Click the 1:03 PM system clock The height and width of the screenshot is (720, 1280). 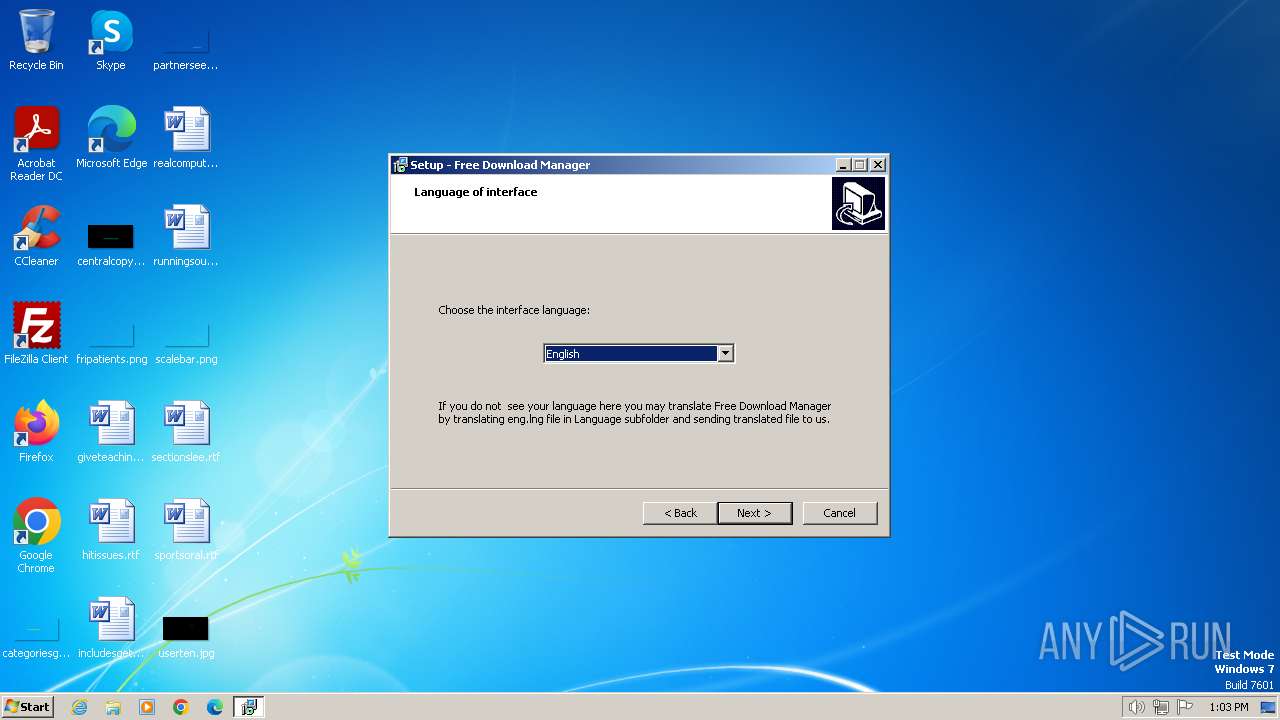point(1229,707)
